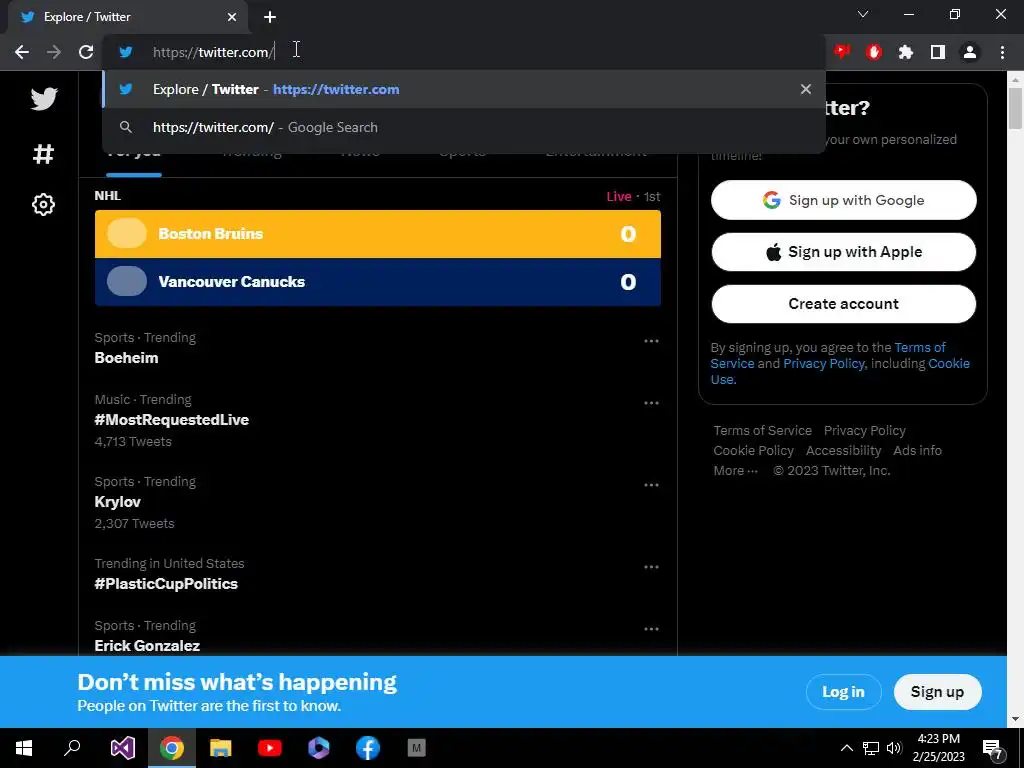1024x768 pixels.
Task: Sign up with Apple
Action: coord(843,251)
